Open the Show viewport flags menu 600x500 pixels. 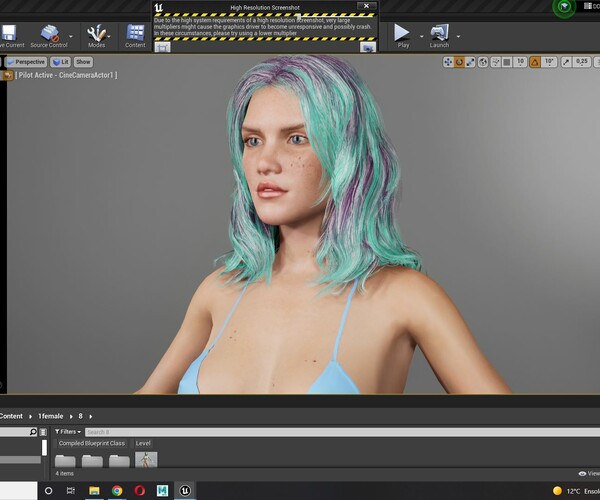[x=83, y=62]
